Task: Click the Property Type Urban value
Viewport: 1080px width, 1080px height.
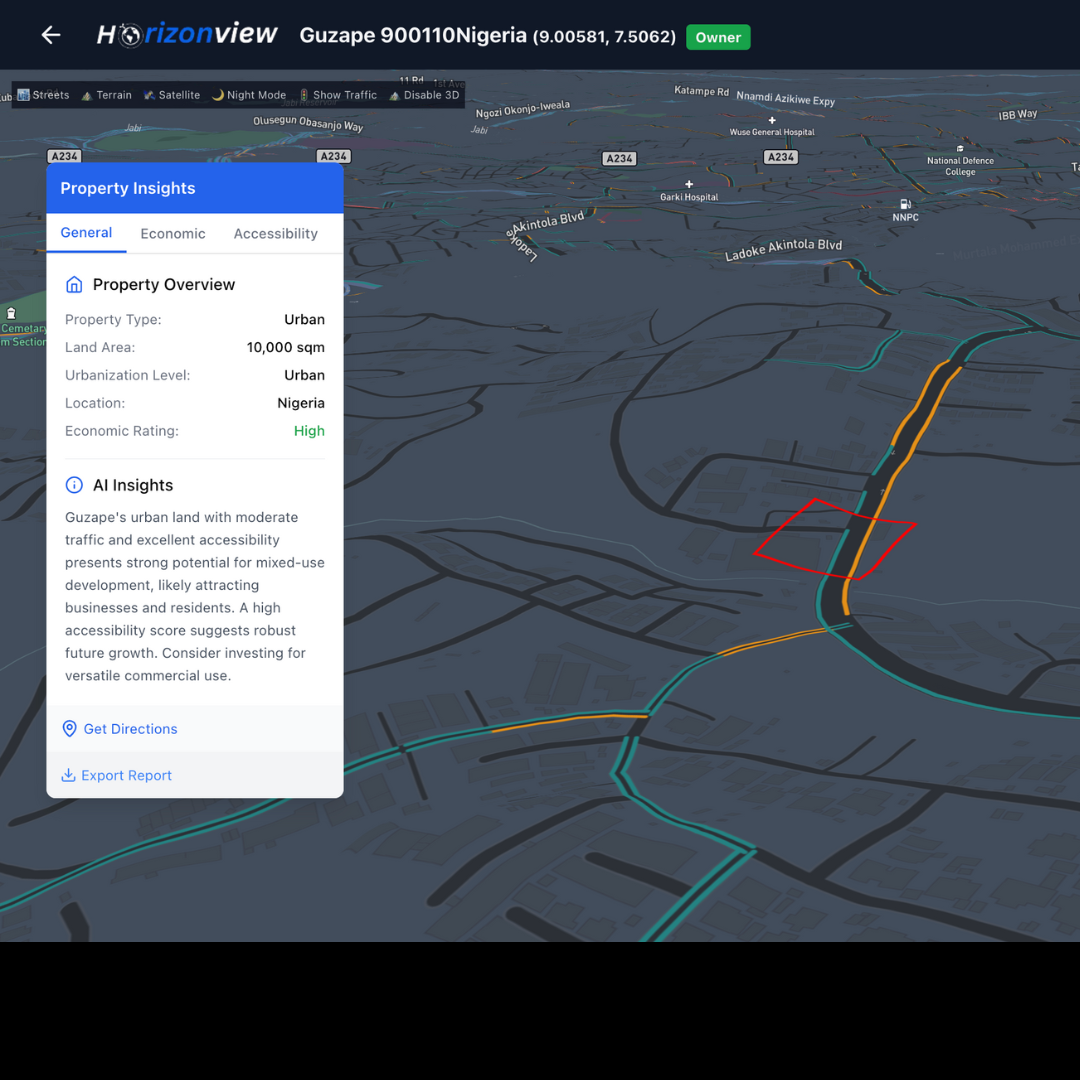Action: coord(304,320)
